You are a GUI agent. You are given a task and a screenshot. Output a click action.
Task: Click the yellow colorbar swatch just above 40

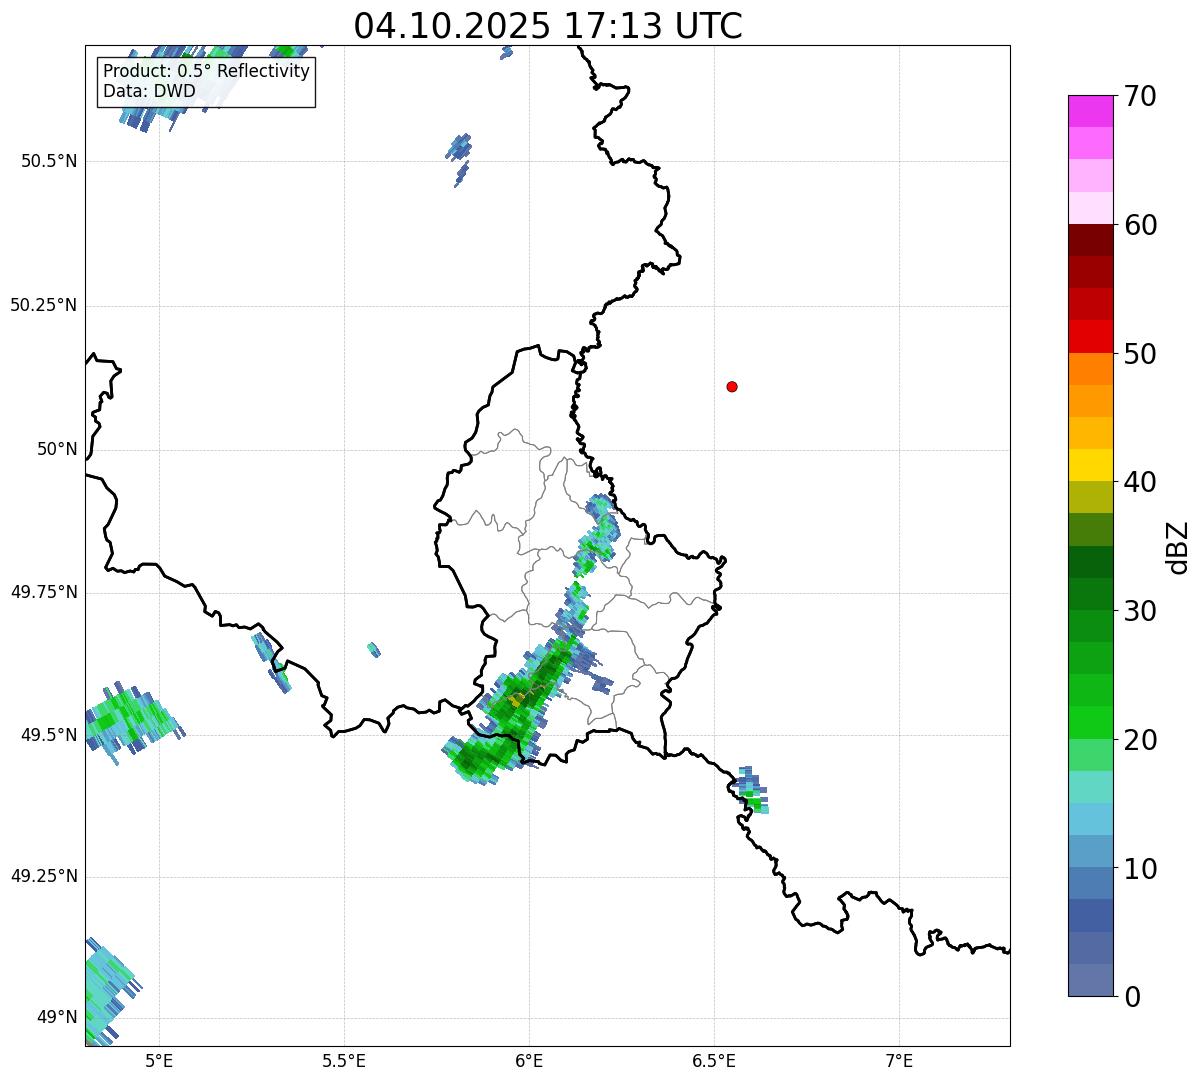[x=1090, y=465]
